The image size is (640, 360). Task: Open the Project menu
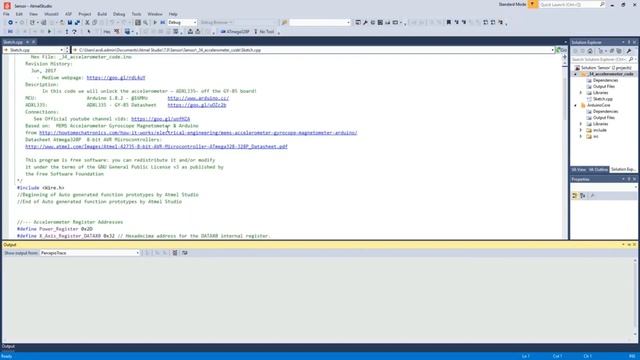coord(85,14)
